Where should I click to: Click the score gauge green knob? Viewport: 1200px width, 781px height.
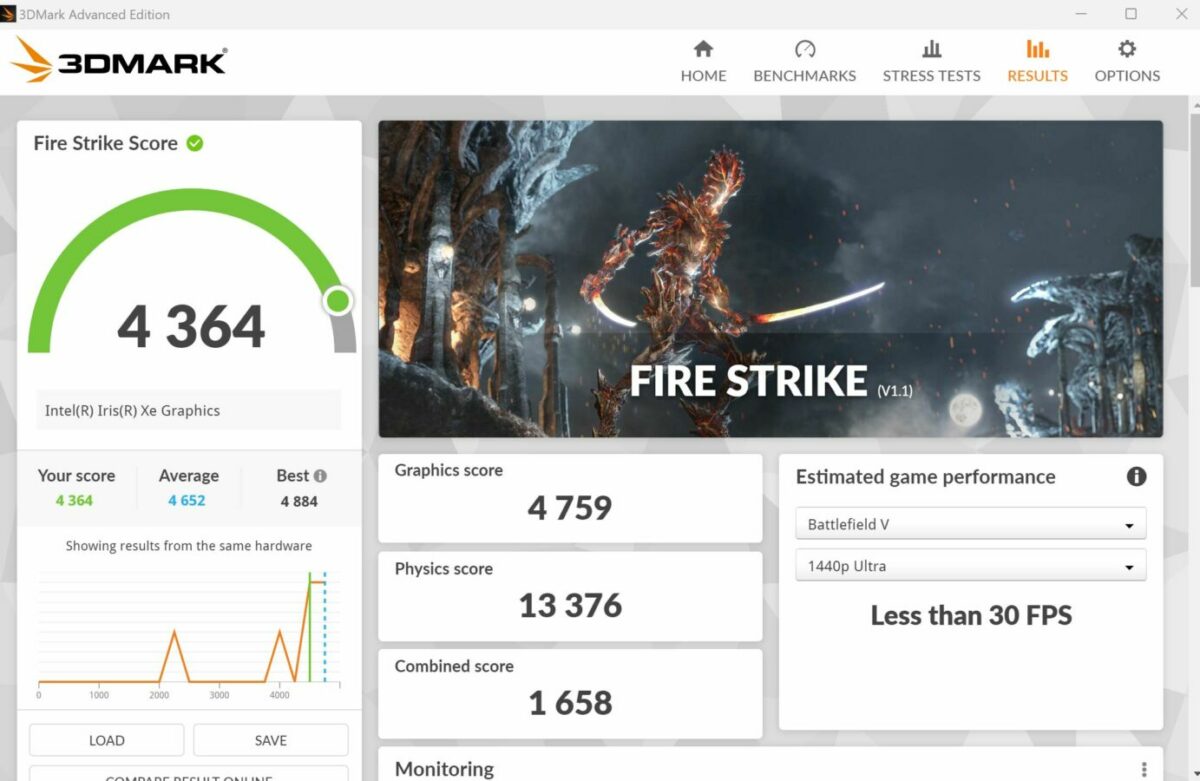[338, 300]
